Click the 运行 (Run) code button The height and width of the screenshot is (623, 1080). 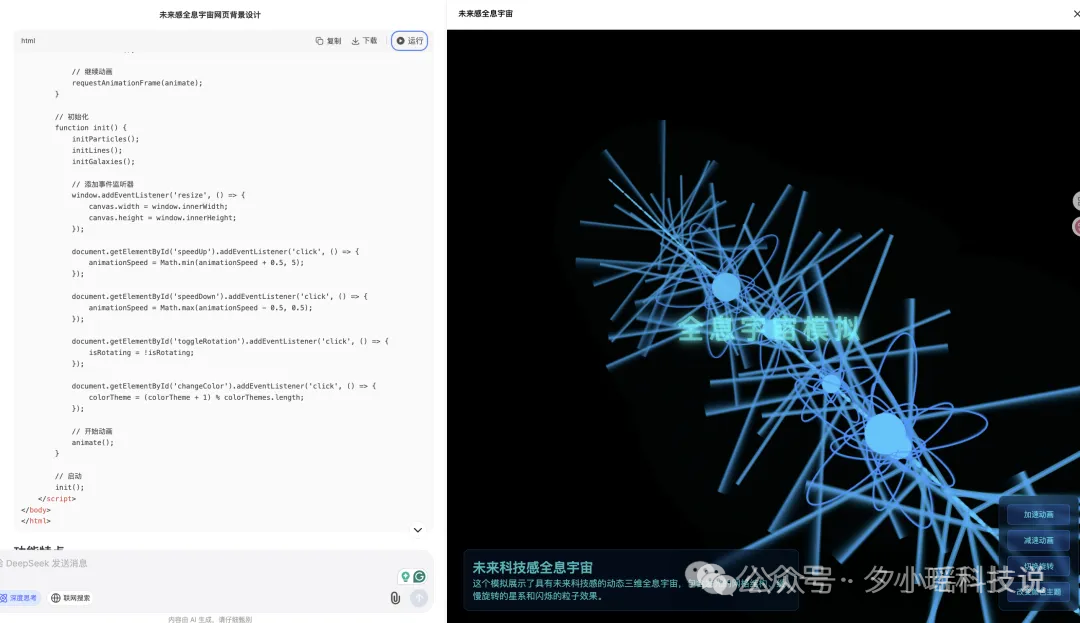409,41
